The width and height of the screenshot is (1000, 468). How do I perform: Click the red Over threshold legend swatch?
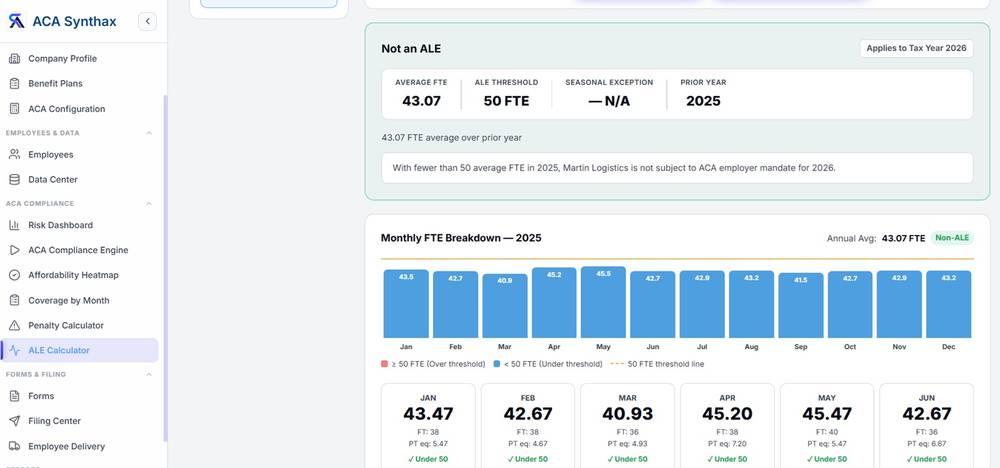pyautogui.click(x=384, y=364)
